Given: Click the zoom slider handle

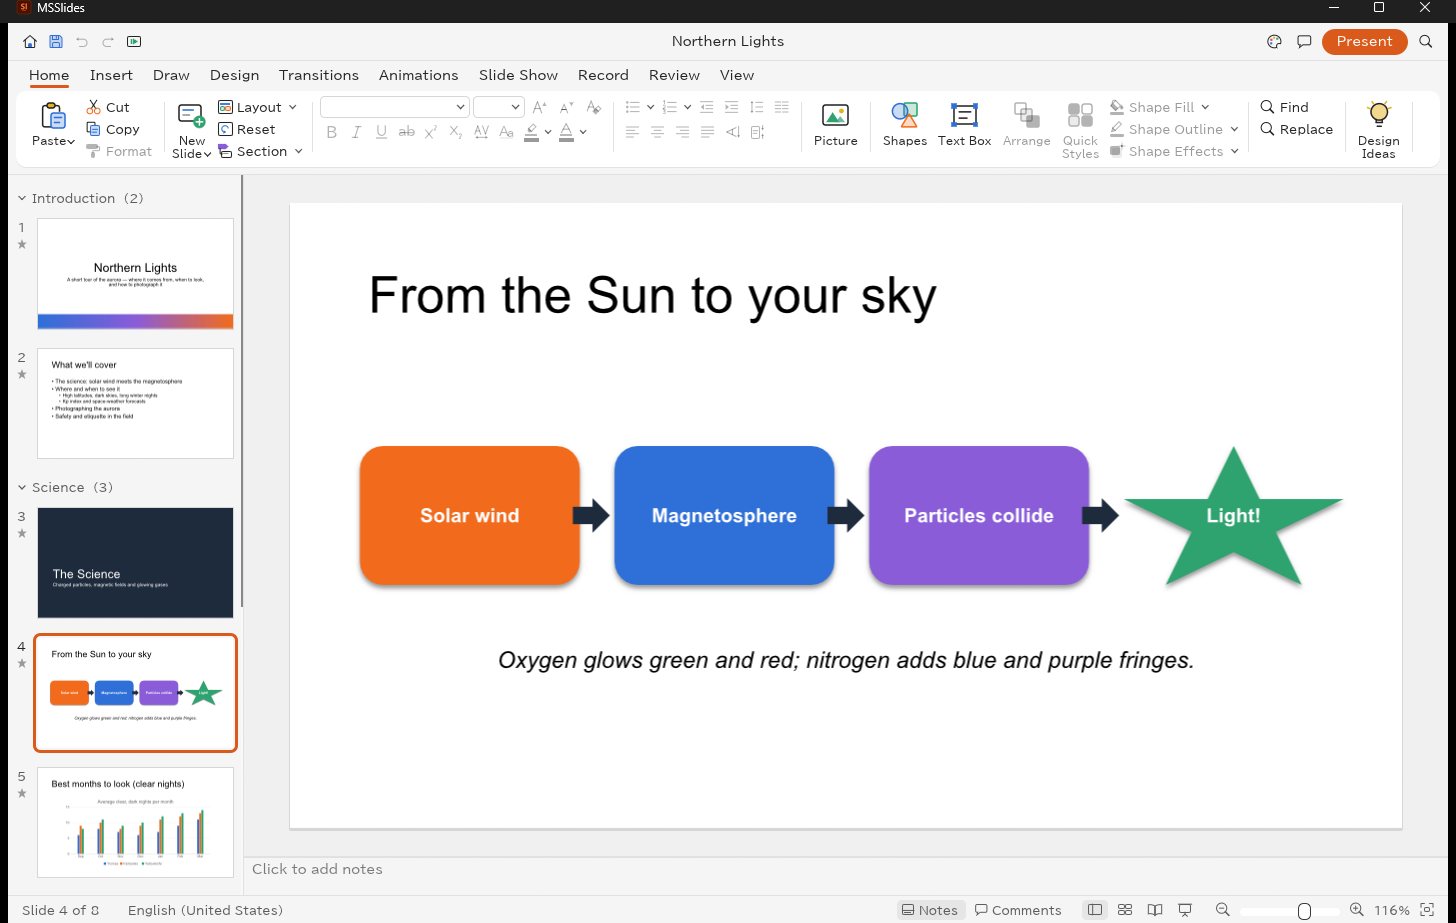Looking at the screenshot, I should [1304, 910].
